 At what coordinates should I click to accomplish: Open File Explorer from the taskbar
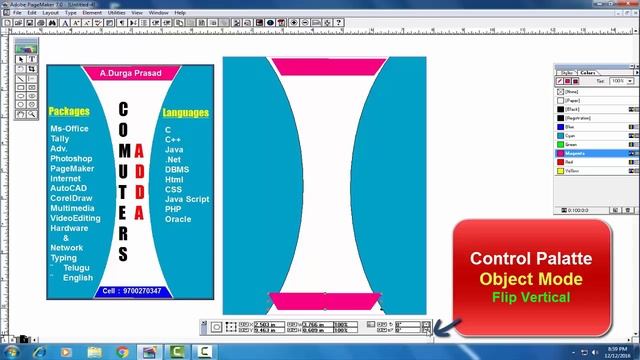95,351
